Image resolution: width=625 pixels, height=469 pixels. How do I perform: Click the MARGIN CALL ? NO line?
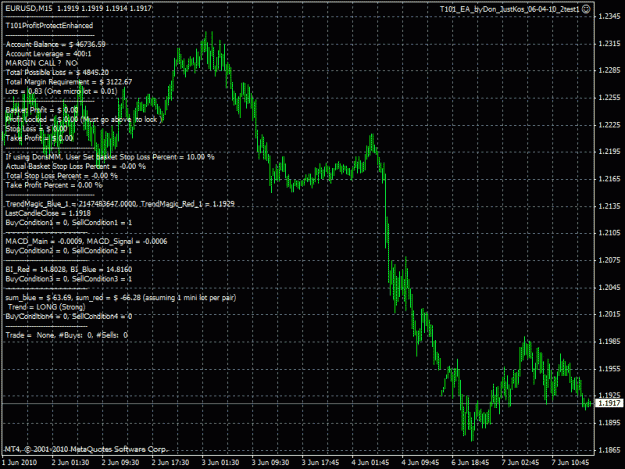coord(41,63)
